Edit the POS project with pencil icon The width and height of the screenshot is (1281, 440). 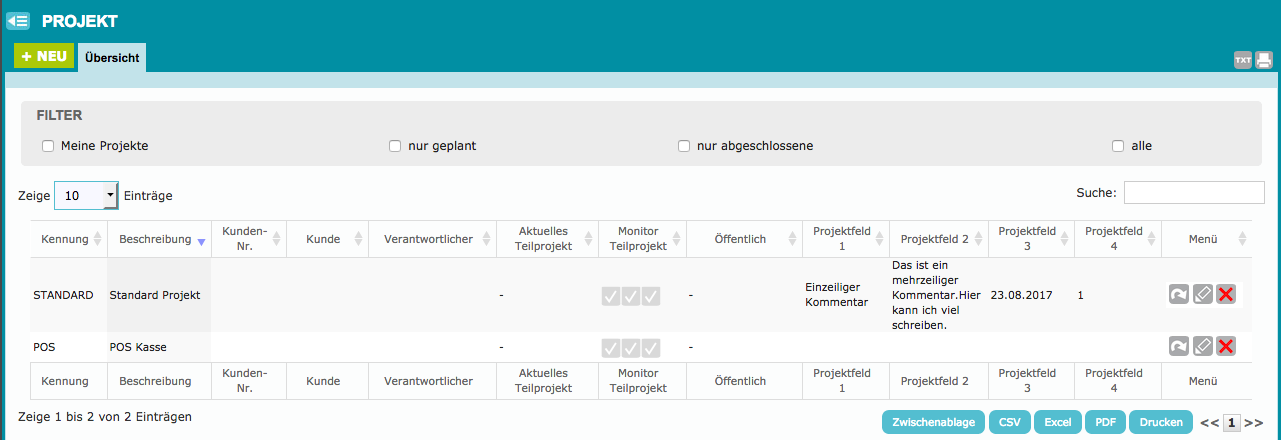coord(1202,346)
